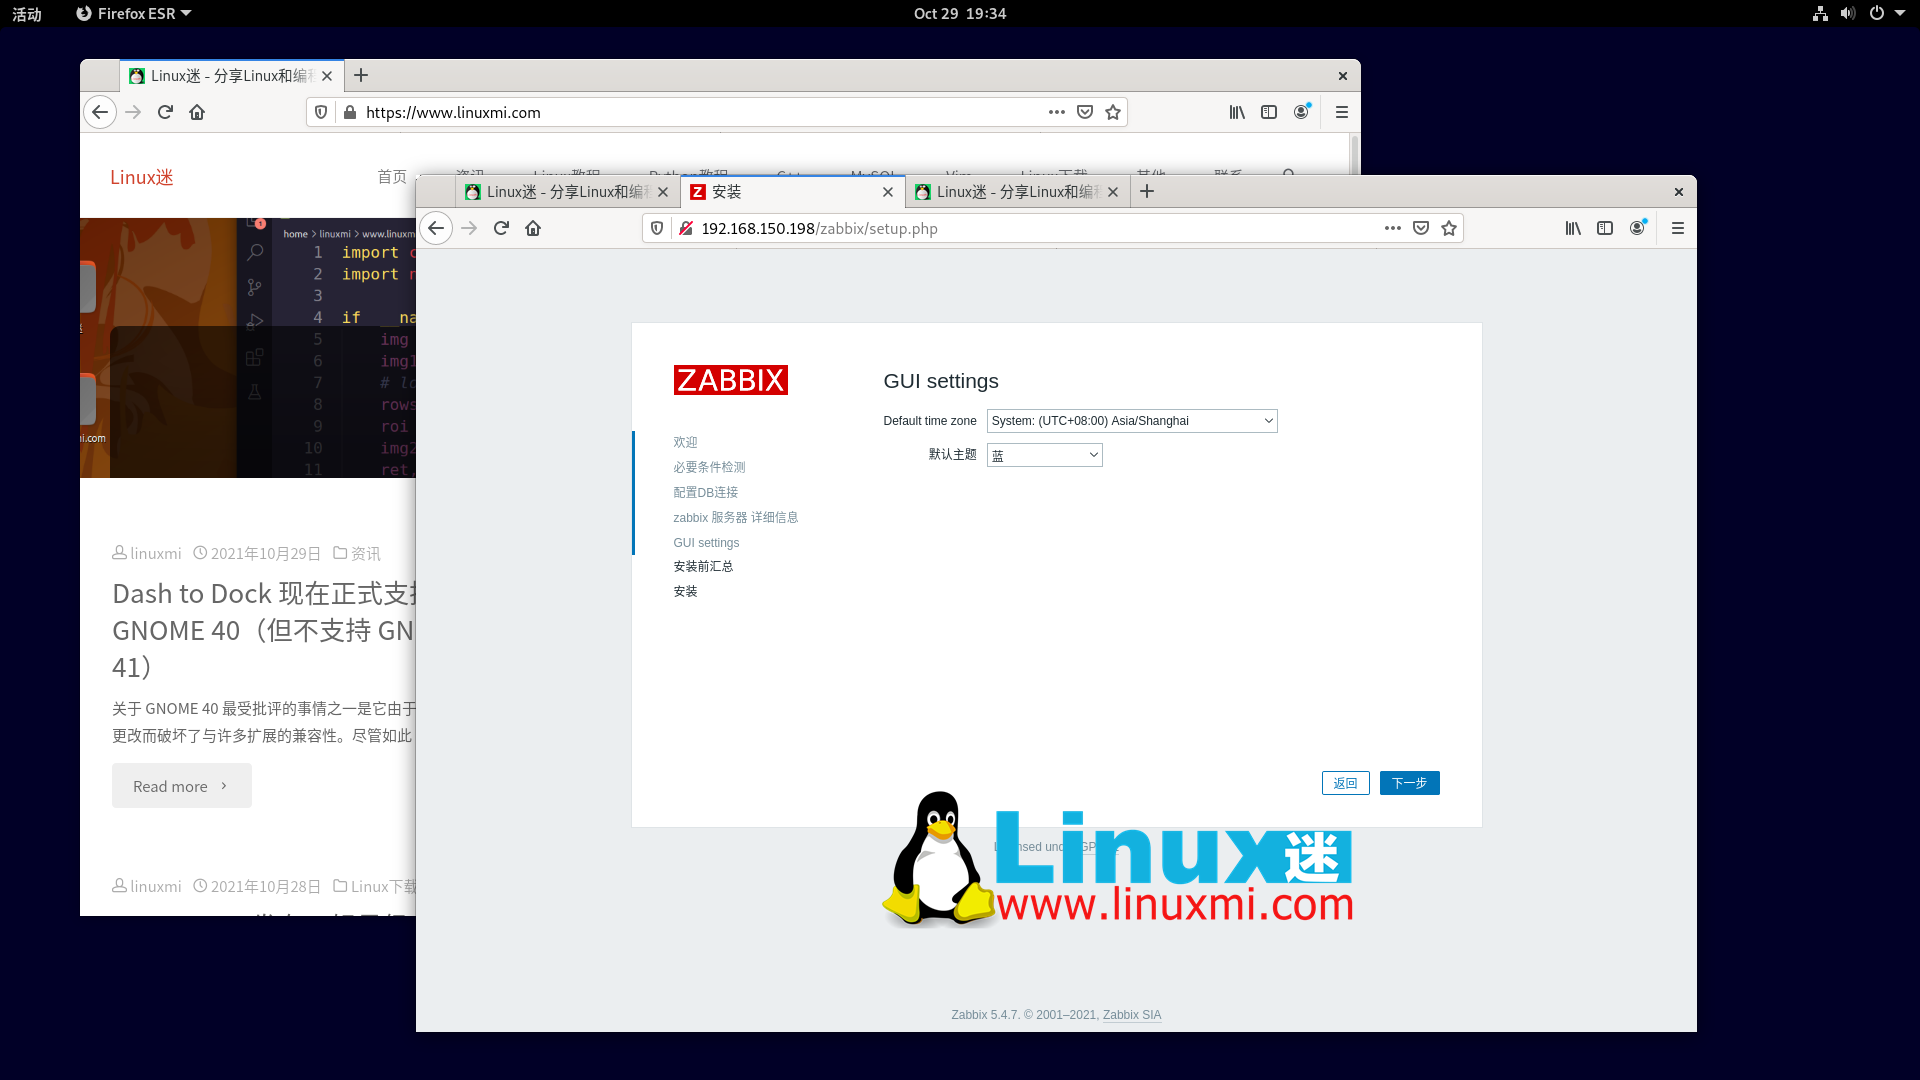Open Linux迷 site logo link
This screenshot has height=1080, width=1920.
(141, 177)
